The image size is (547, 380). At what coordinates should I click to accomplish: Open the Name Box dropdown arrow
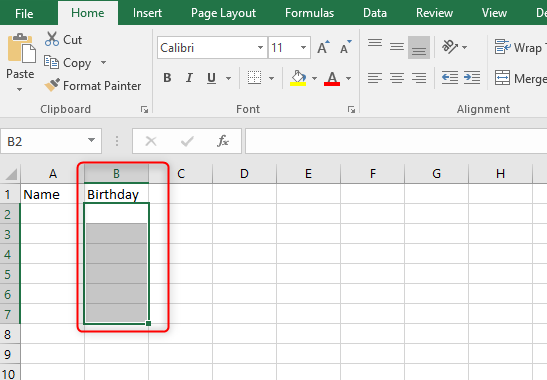pos(91,140)
